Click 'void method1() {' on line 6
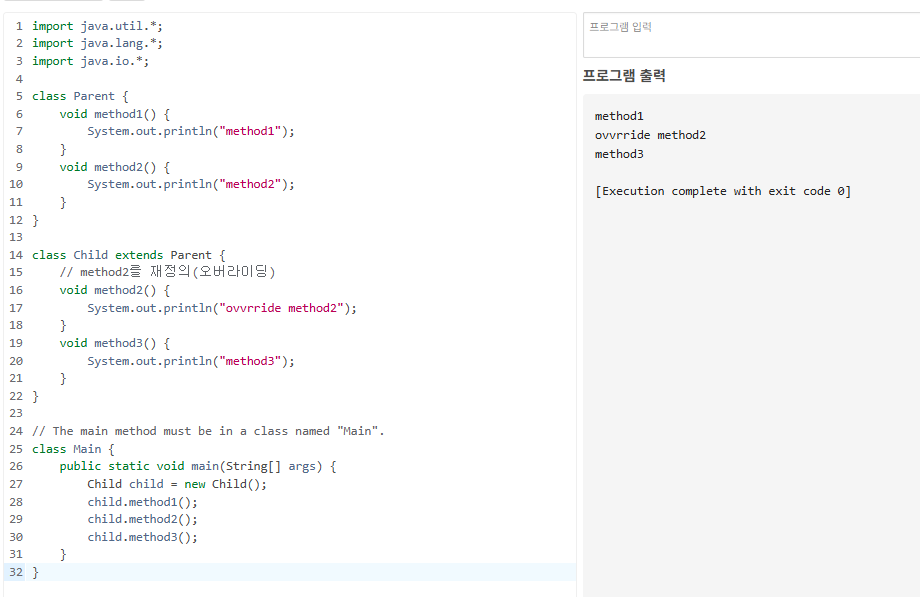The width and height of the screenshot is (920, 597). click(x=115, y=114)
